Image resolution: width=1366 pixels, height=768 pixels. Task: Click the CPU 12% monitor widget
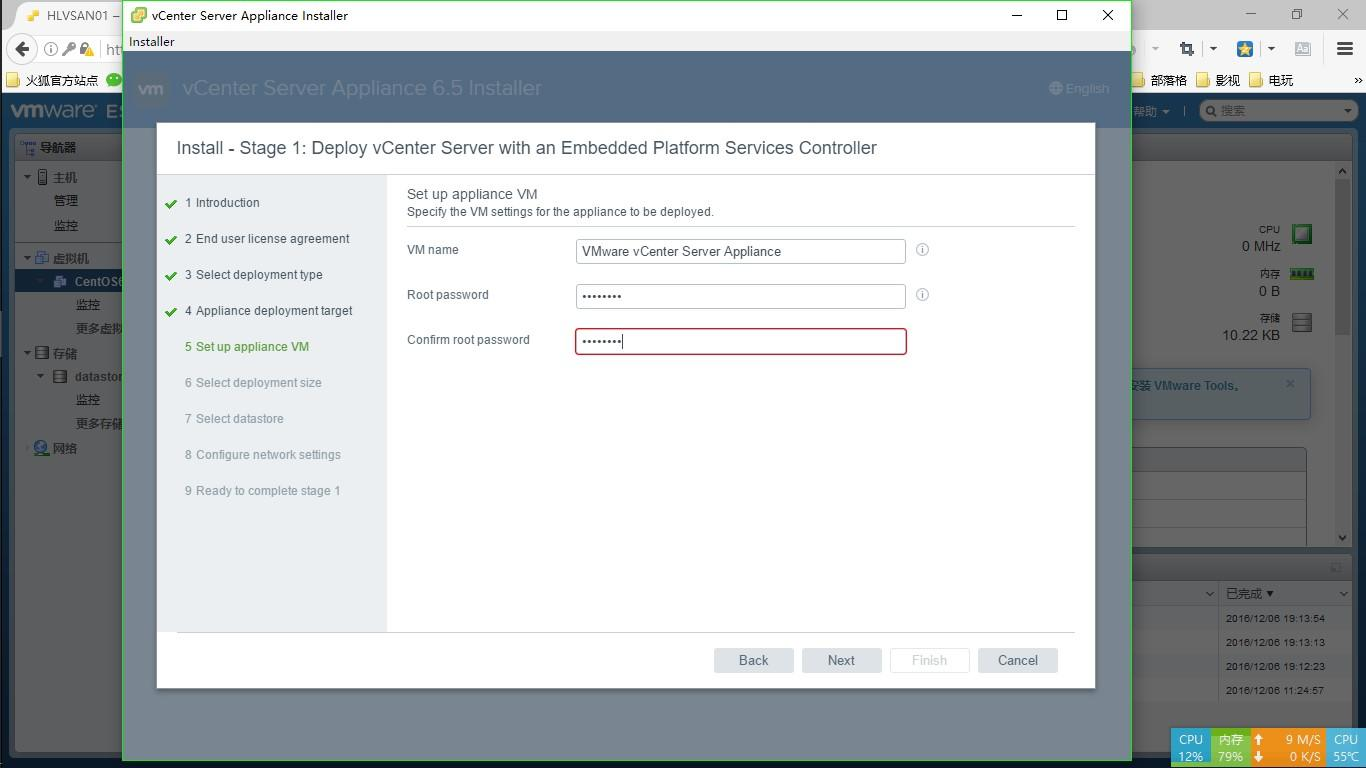click(1190, 748)
